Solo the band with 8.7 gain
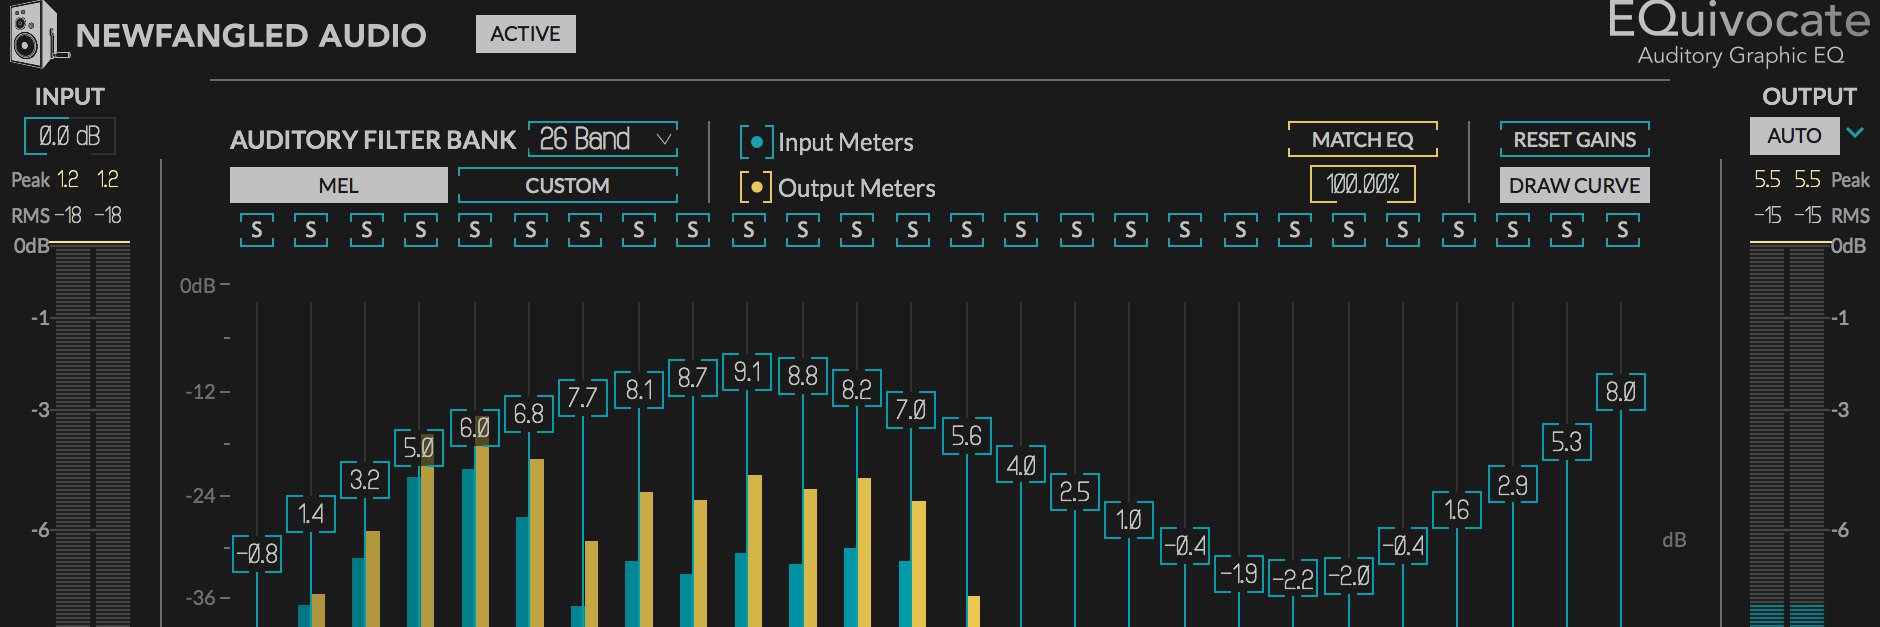The image size is (1880, 627). tap(693, 230)
